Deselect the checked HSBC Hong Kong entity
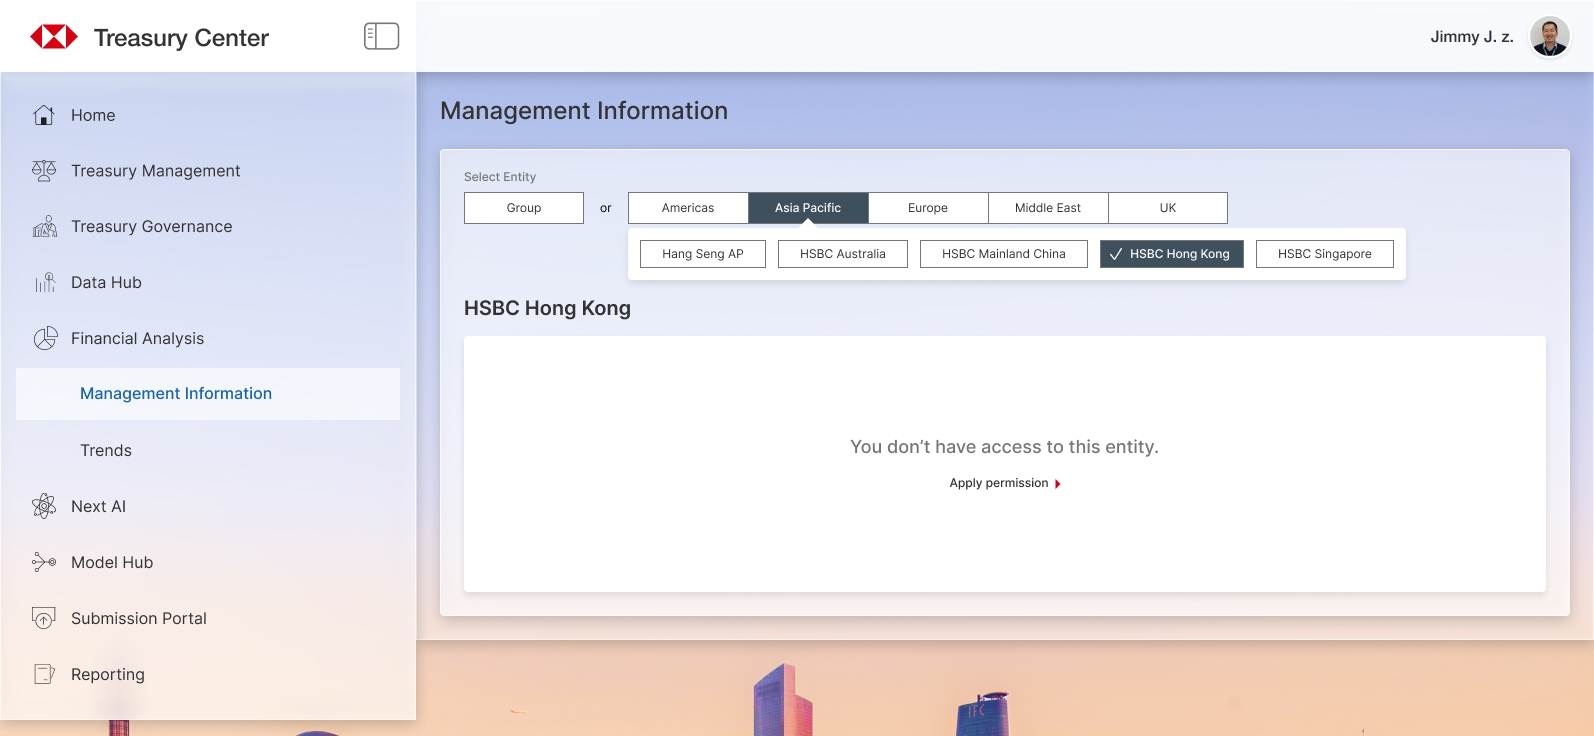Viewport: 1594px width, 736px height. [1171, 254]
